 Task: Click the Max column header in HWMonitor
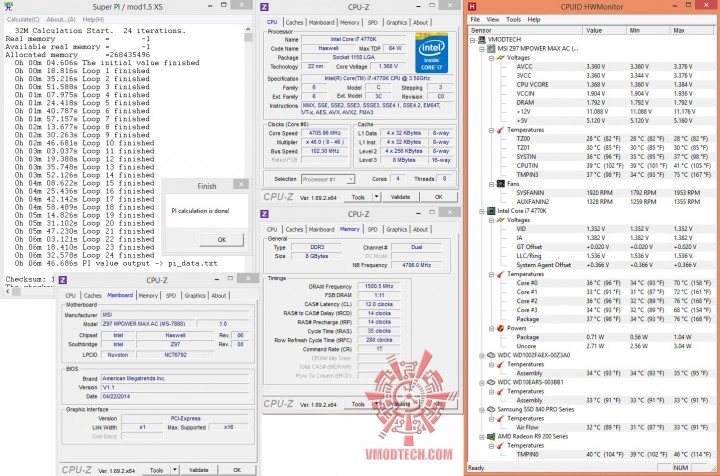click(693, 30)
